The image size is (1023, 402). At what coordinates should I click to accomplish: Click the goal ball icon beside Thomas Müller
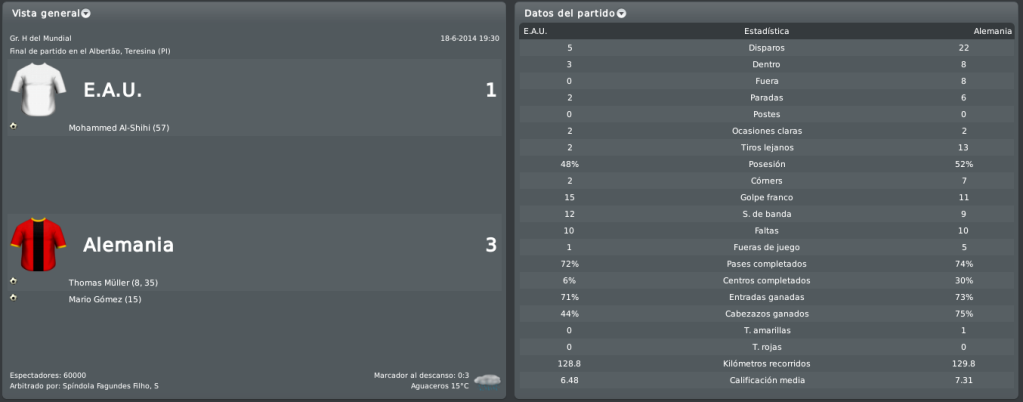[x=14, y=281]
